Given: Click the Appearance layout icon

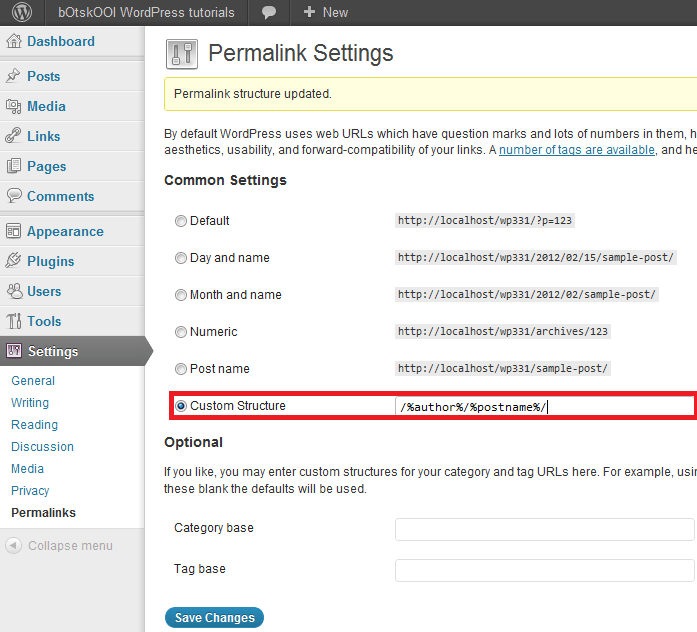Looking at the screenshot, I should pos(14,231).
